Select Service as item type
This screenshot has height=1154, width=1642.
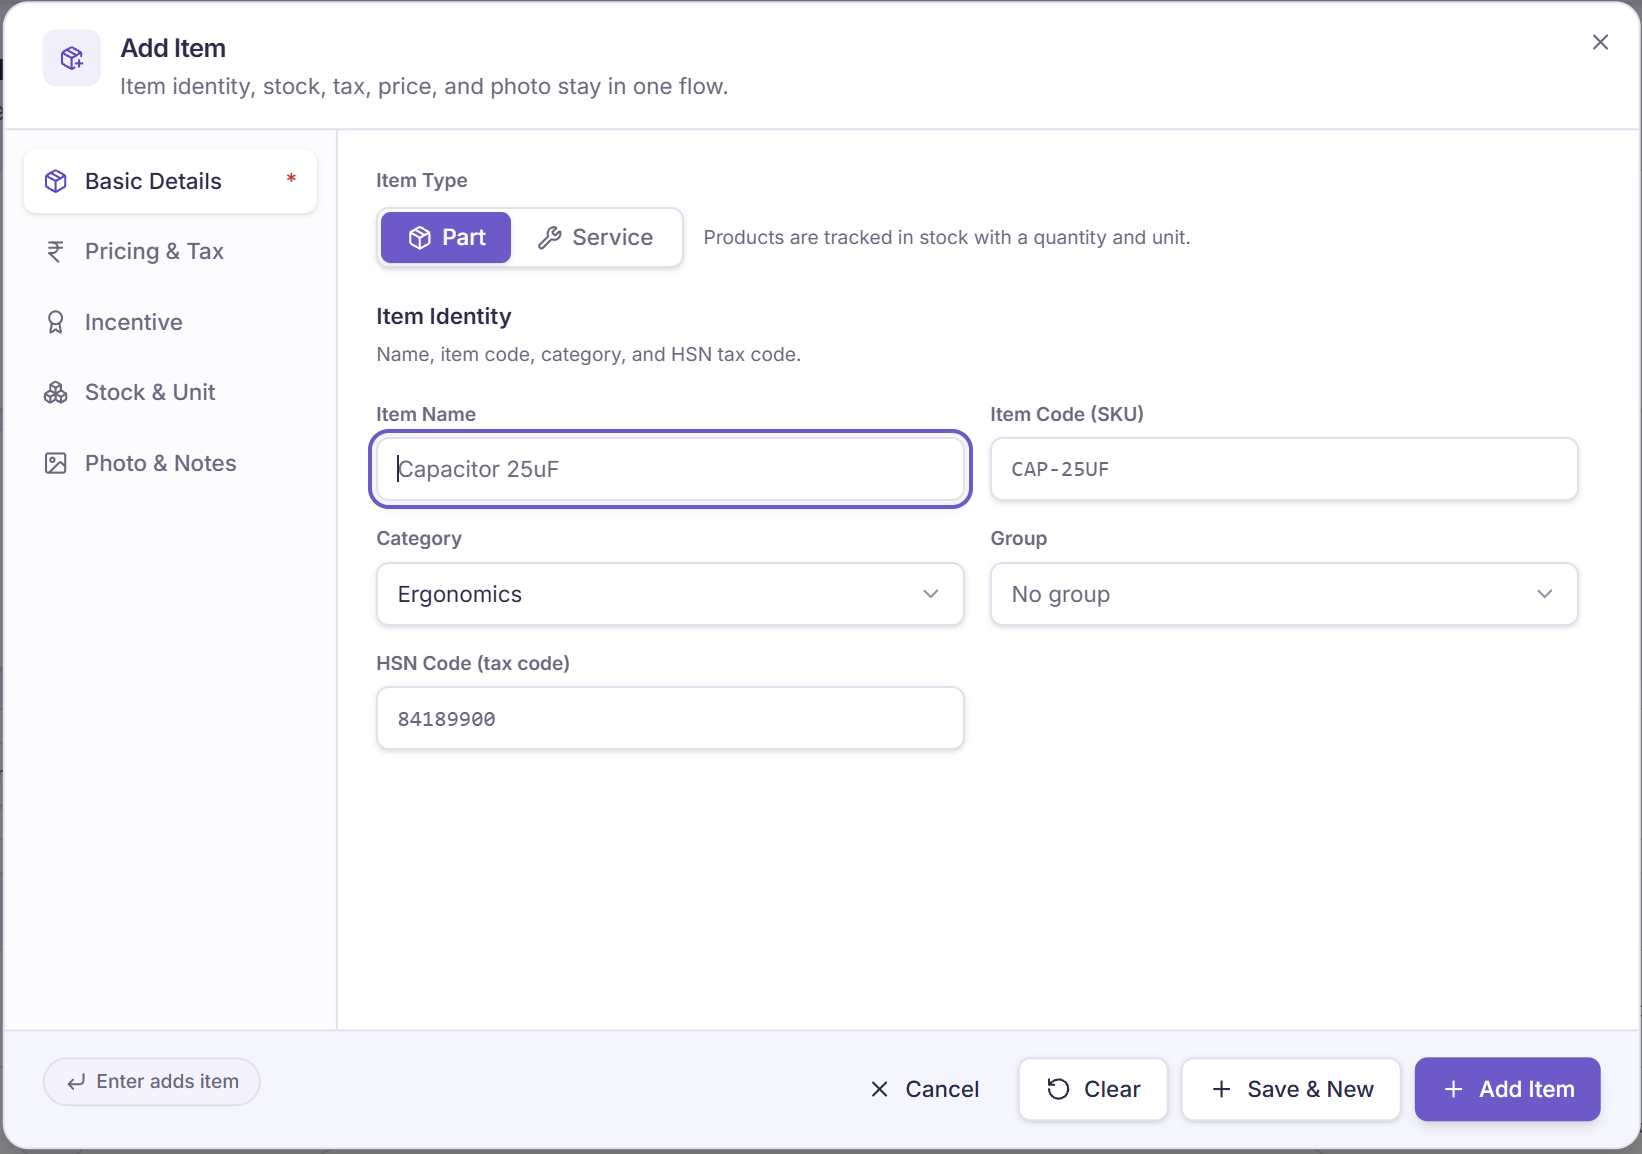pyautogui.click(x=596, y=238)
